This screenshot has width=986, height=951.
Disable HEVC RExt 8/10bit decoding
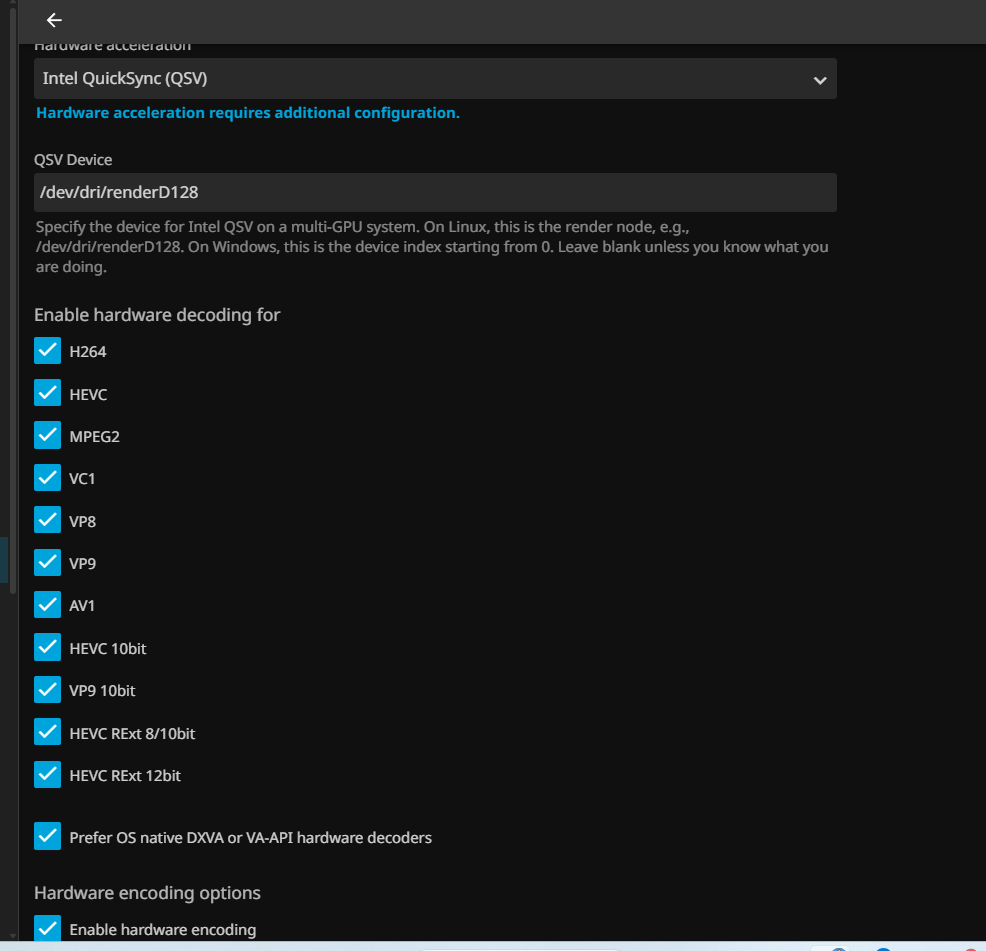[x=48, y=733]
